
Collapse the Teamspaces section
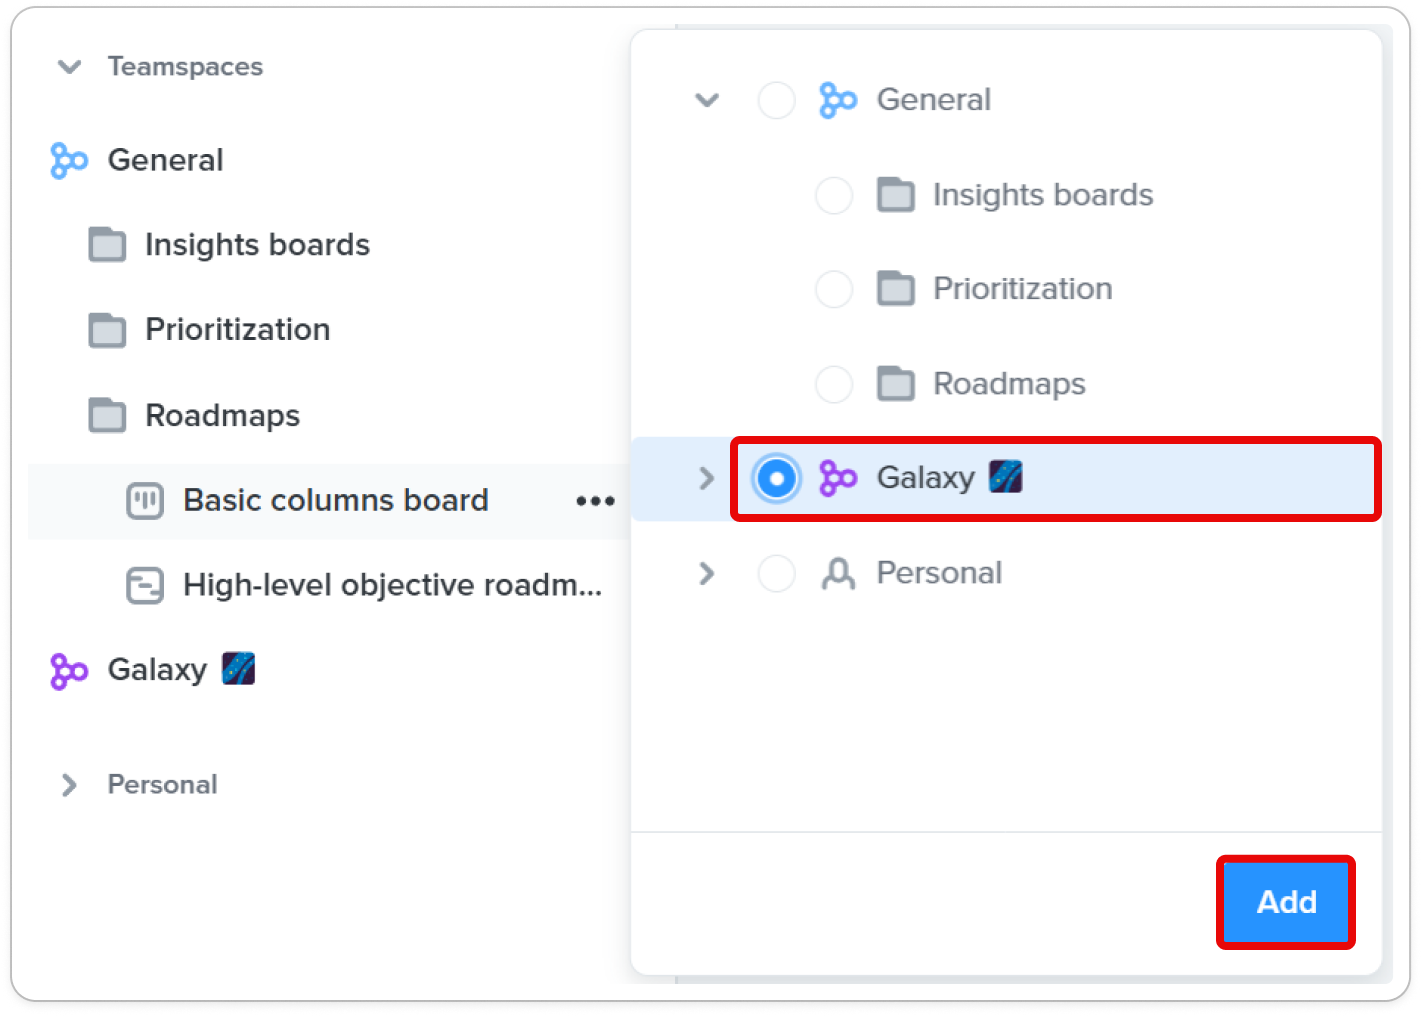(x=69, y=67)
